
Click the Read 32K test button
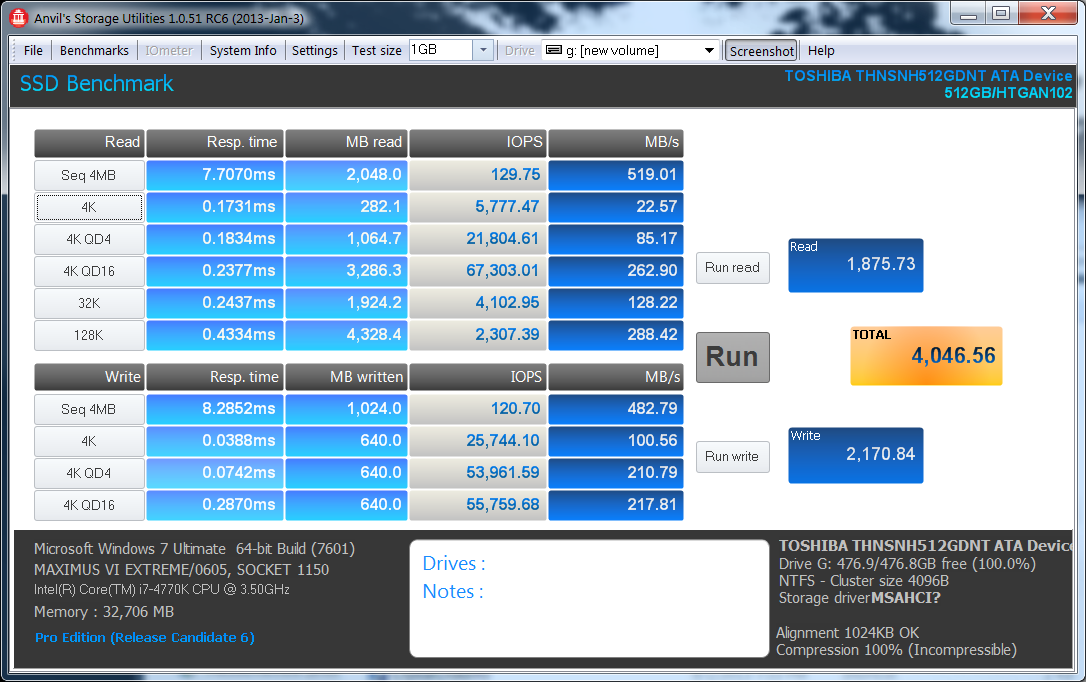[89, 303]
